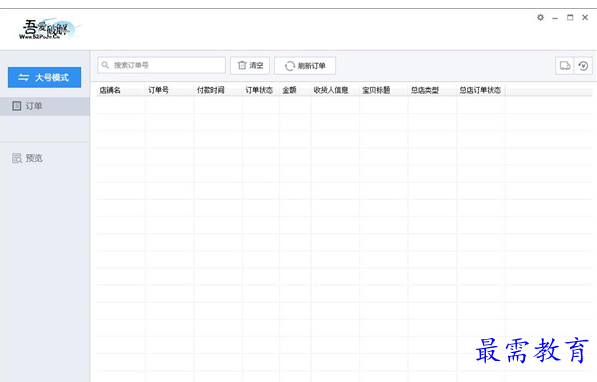
Task: Open settings gear in title bar
Action: coord(540,18)
